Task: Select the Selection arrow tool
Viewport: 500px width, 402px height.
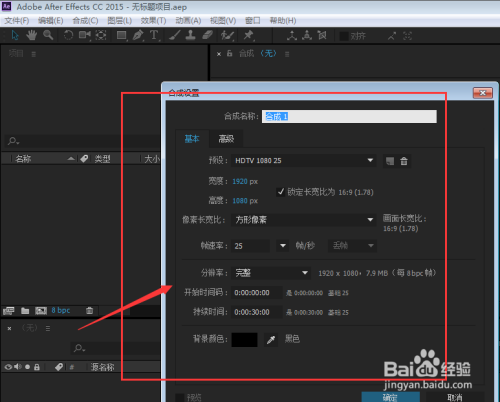Action: pos(15,35)
